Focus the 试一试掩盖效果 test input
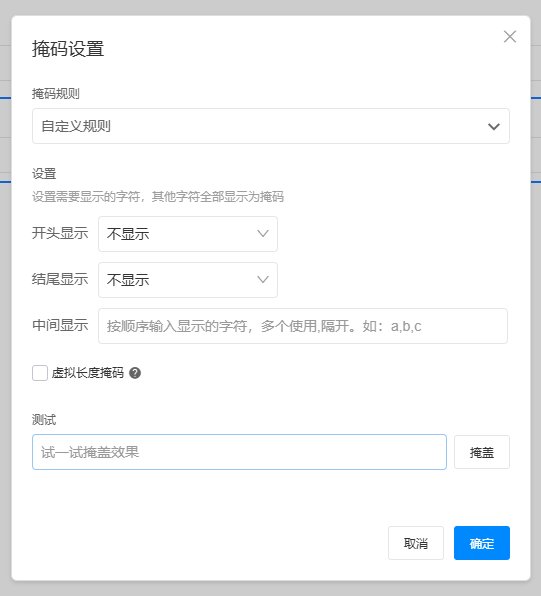This screenshot has height=596, width=541. pyautogui.click(x=239, y=452)
